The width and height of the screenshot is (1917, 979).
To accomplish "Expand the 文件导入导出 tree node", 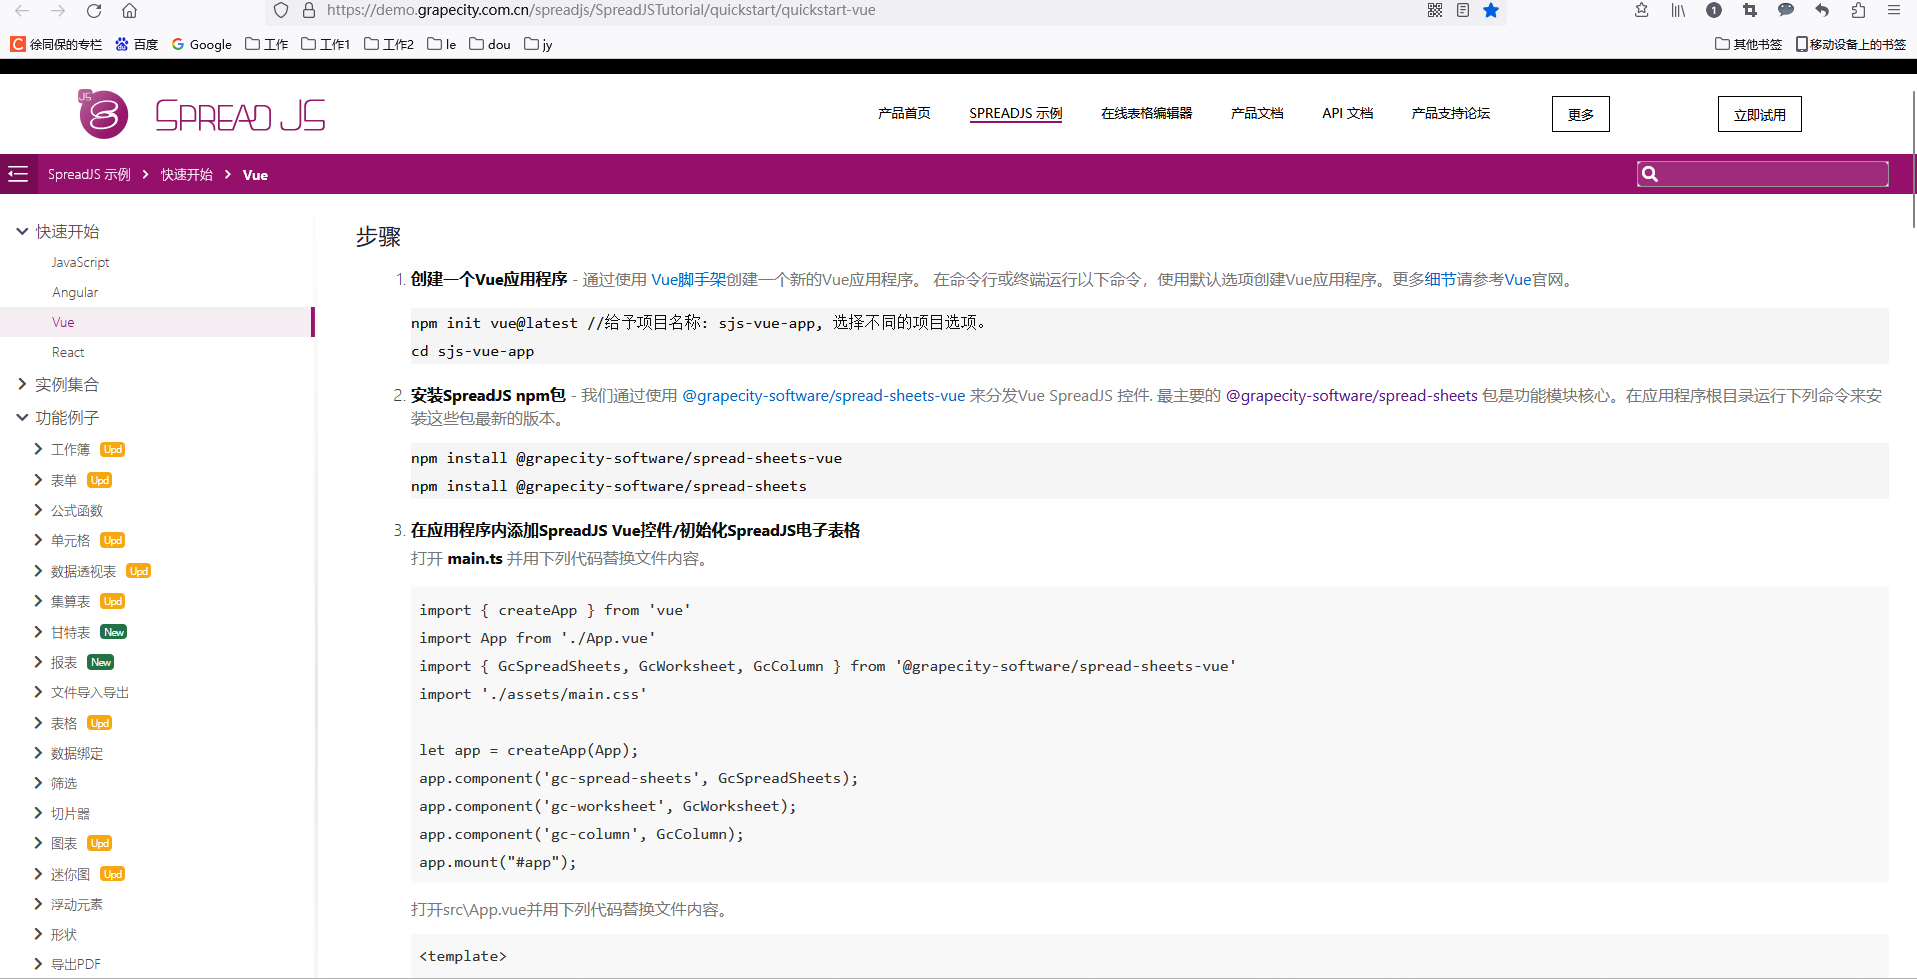I will point(38,692).
